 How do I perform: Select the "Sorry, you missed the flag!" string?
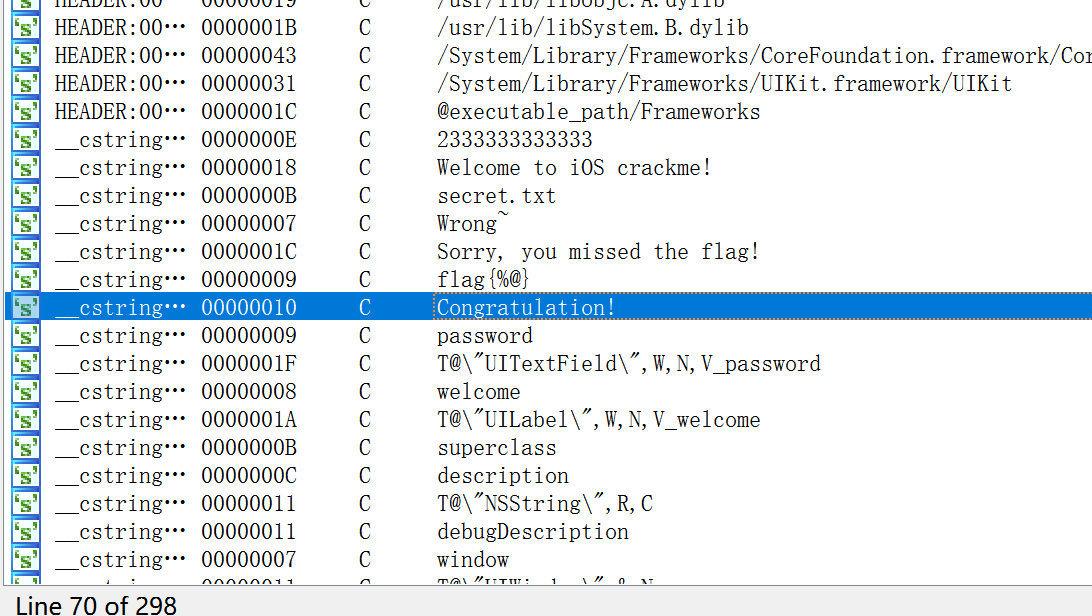(598, 252)
